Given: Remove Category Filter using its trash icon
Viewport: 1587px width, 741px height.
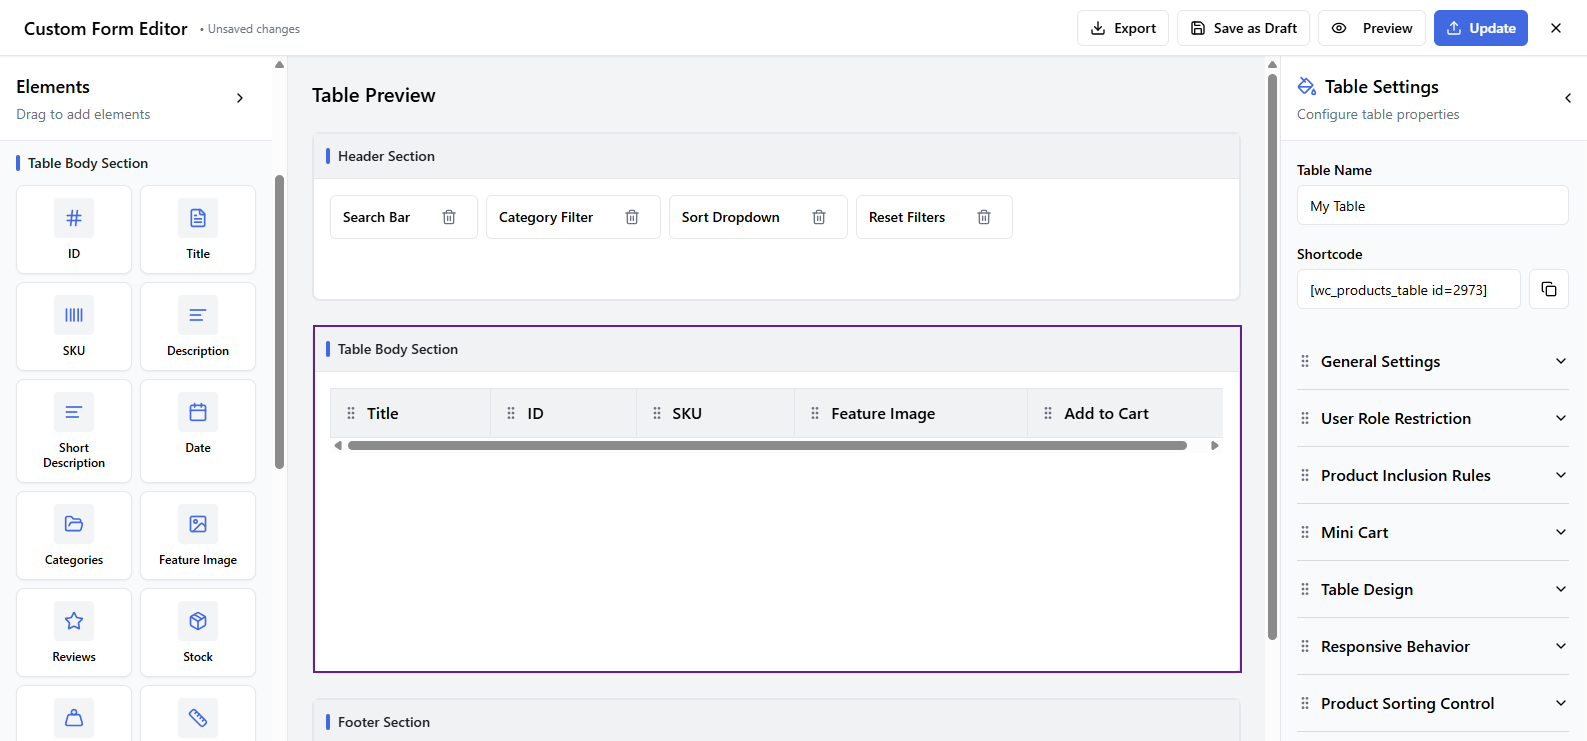Looking at the screenshot, I should (632, 217).
